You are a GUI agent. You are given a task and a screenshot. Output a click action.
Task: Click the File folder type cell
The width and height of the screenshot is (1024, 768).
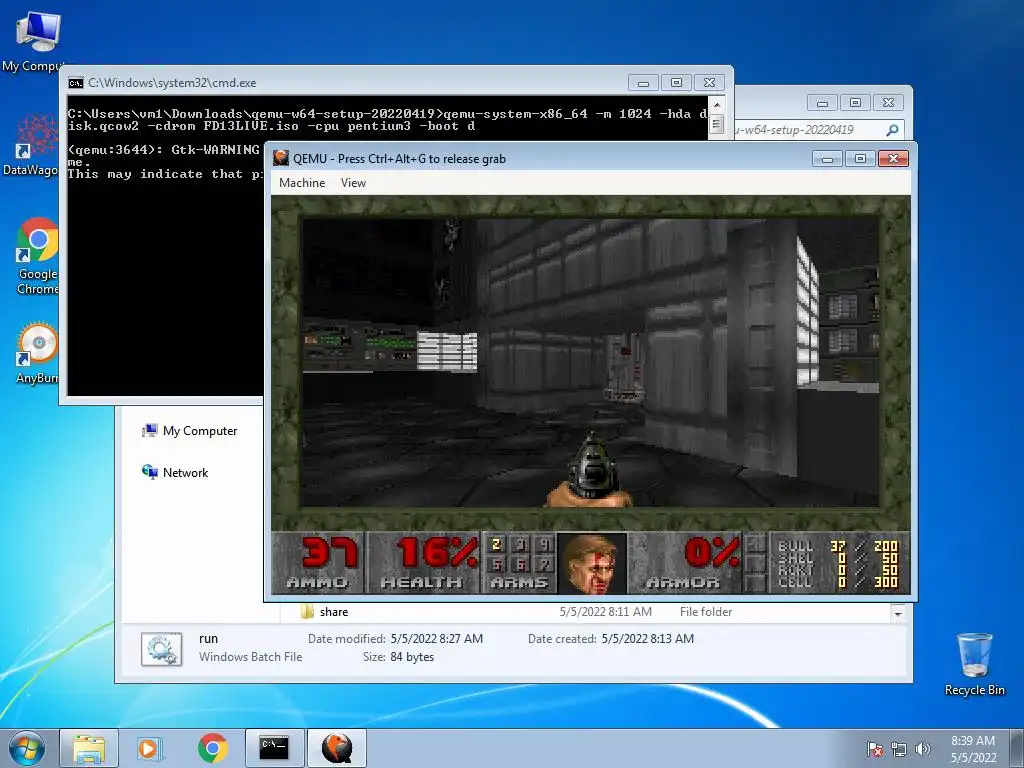[x=706, y=612]
